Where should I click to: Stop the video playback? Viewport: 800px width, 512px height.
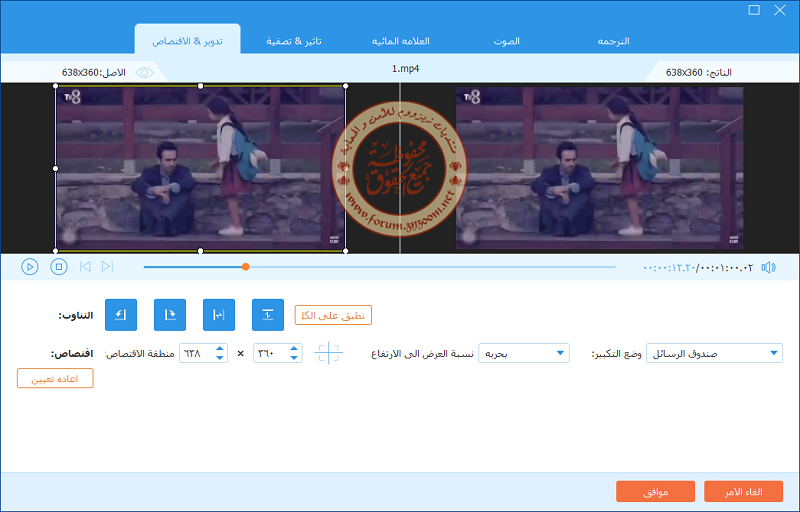59,267
